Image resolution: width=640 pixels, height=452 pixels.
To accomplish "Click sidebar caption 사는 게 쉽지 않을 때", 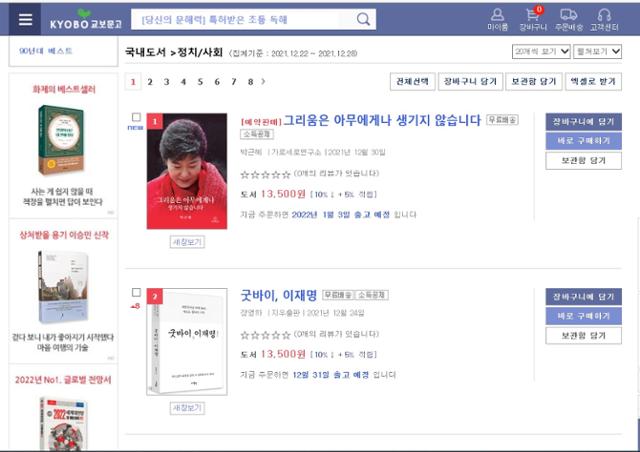I will click(62, 191).
